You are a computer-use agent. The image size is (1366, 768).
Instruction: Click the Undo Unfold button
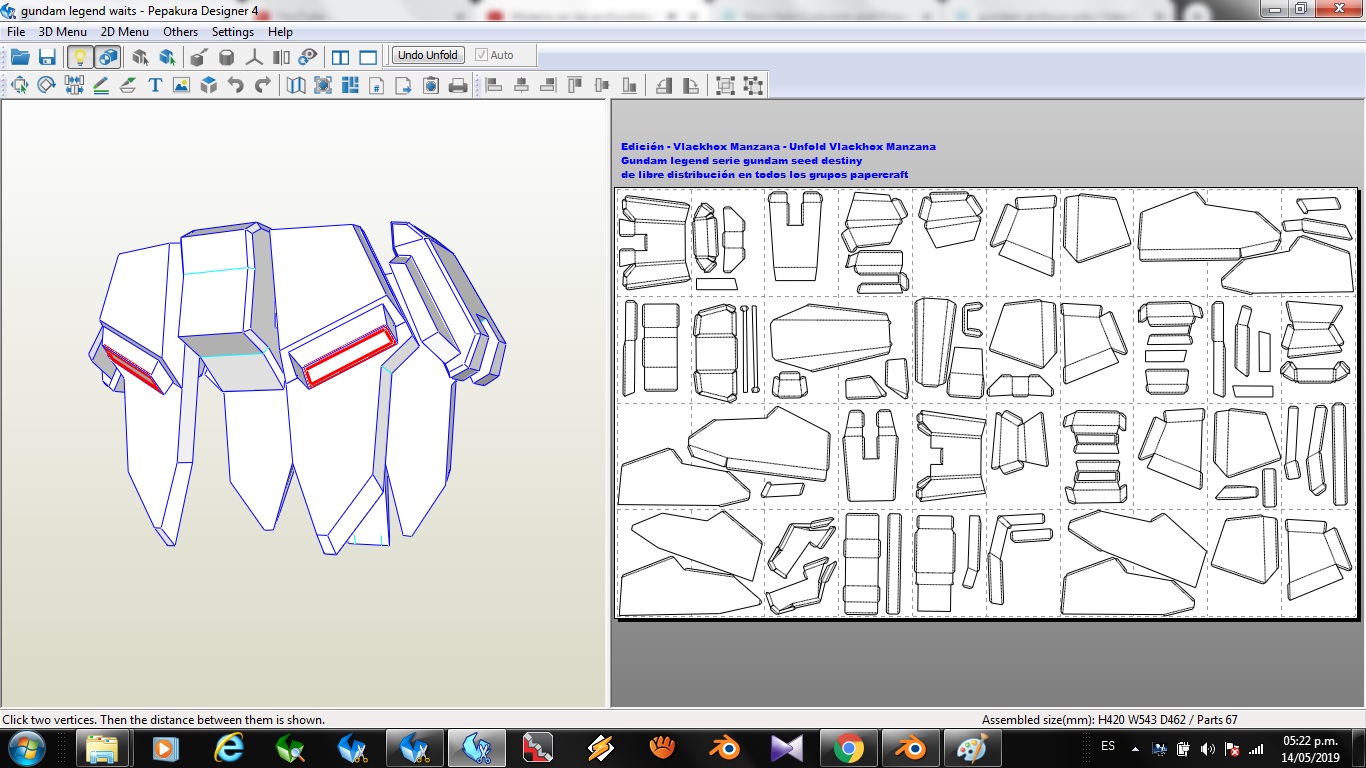[428, 55]
